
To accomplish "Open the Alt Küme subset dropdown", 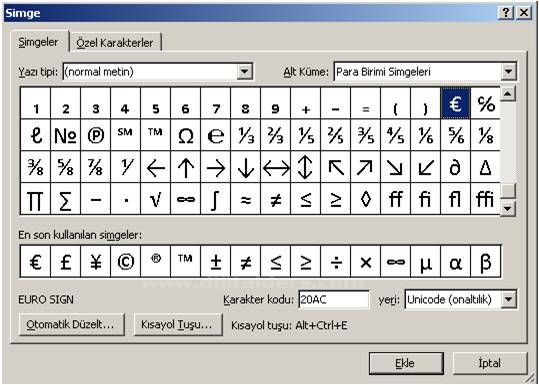I will pos(508,72).
